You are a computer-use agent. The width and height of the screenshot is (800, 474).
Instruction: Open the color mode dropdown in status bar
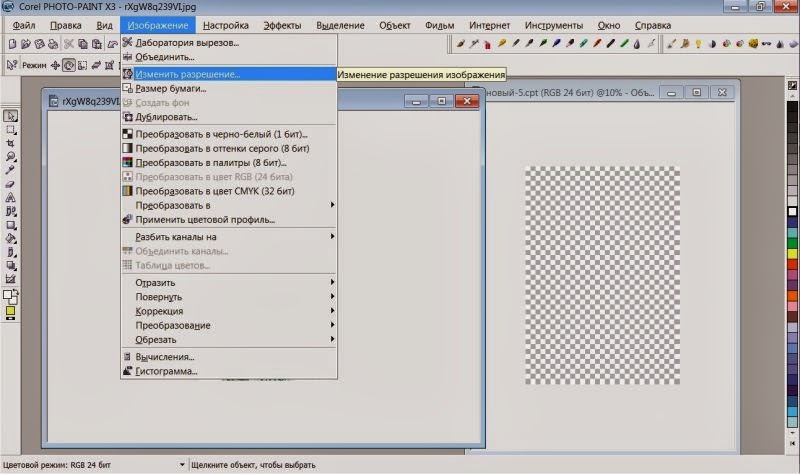tap(182, 465)
